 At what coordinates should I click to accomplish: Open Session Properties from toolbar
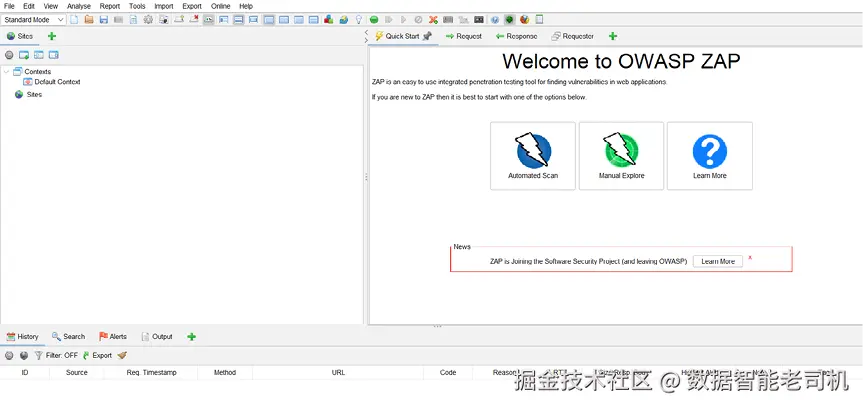coord(133,20)
